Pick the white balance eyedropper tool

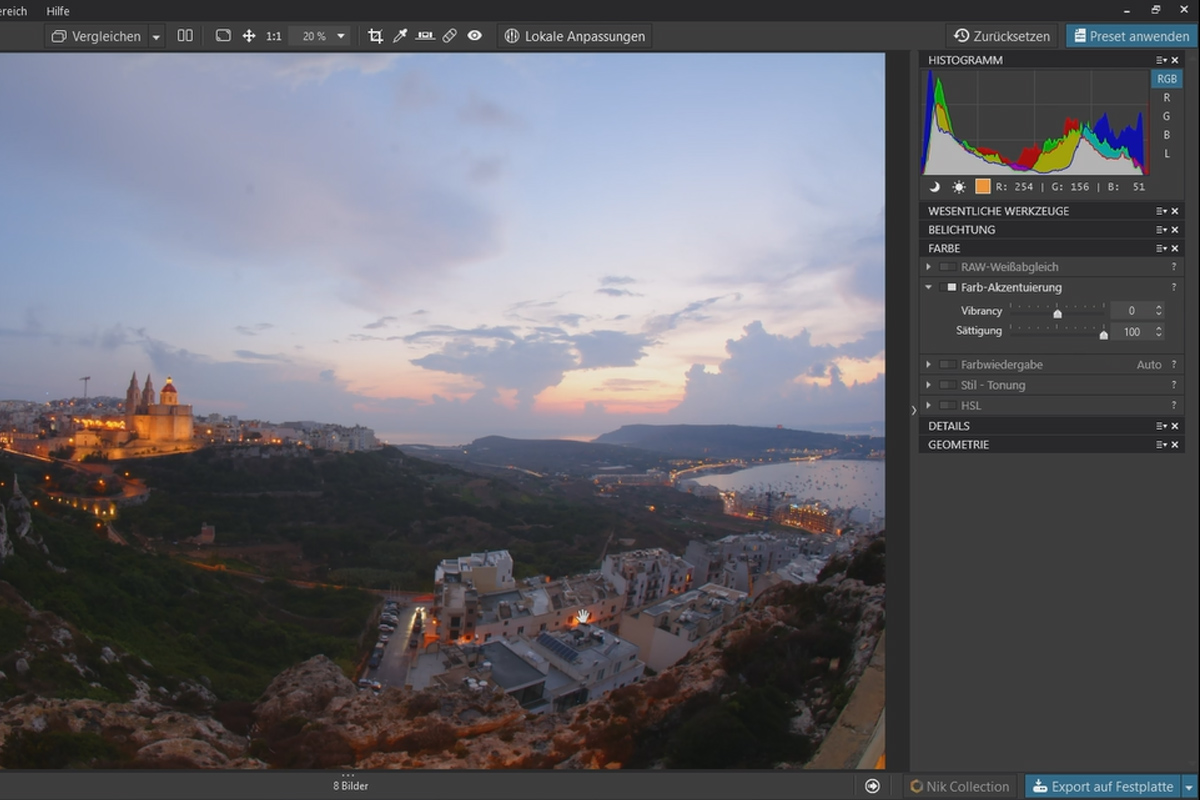pos(400,36)
